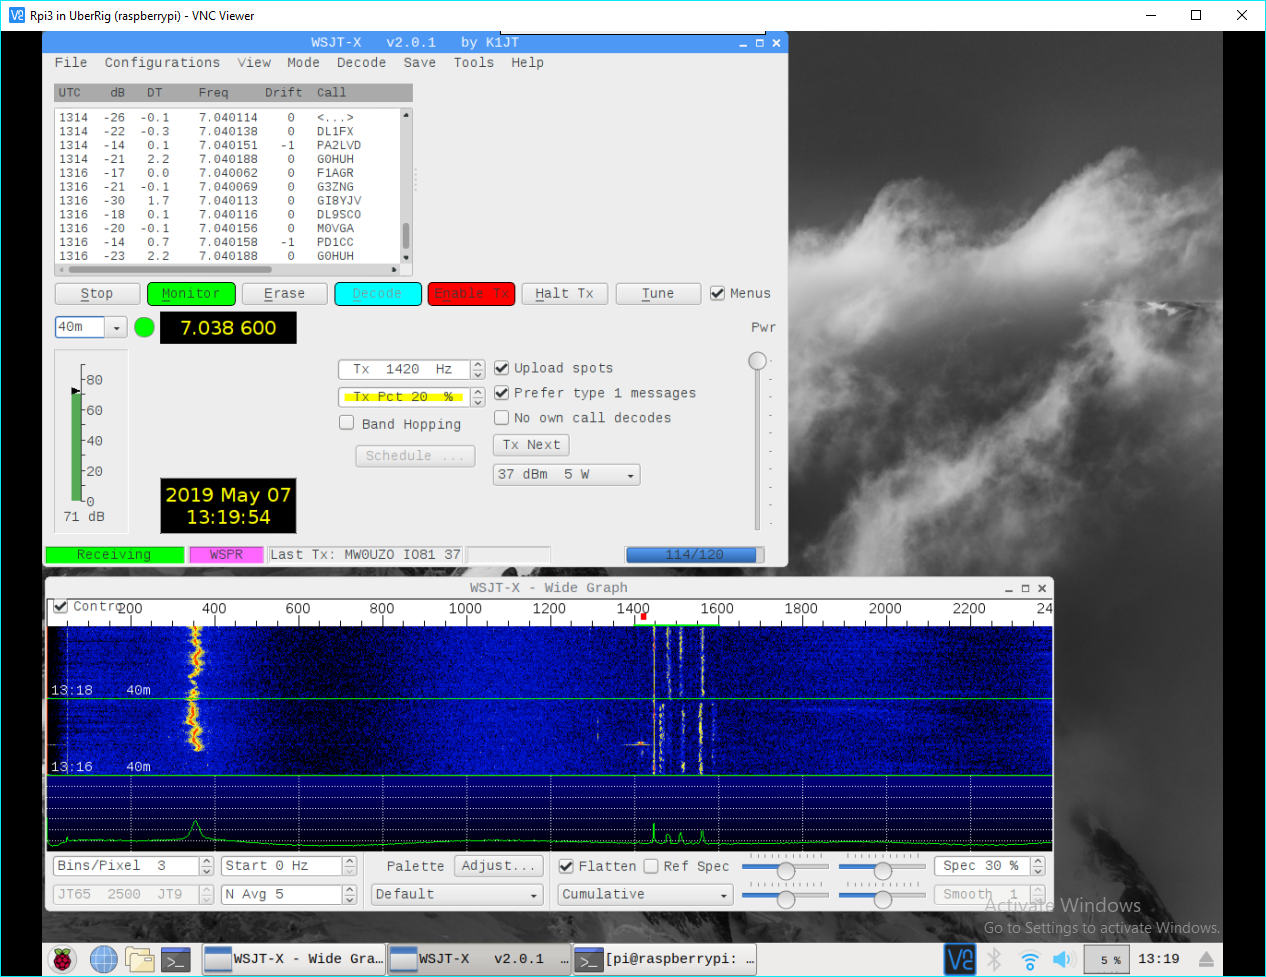Expand the 40m band dropdown
This screenshot has width=1266, height=977.
[x=116, y=328]
